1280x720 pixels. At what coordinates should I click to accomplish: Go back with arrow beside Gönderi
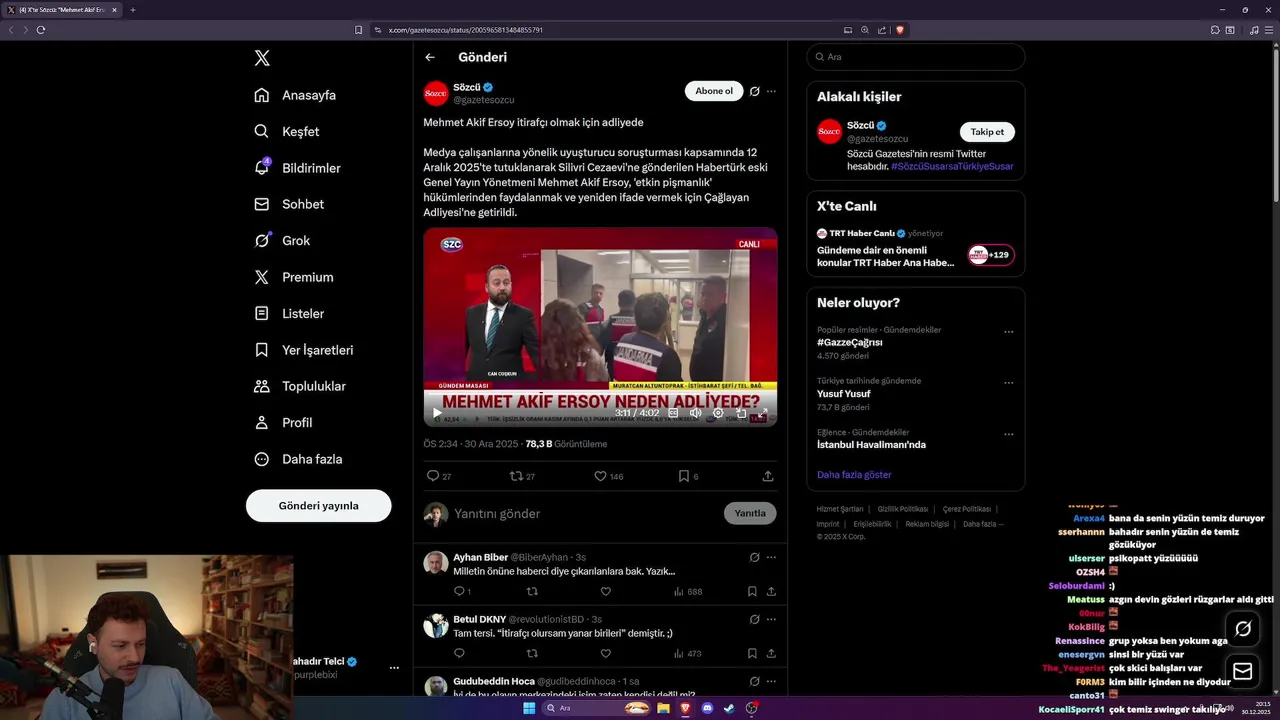[x=430, y=58]
